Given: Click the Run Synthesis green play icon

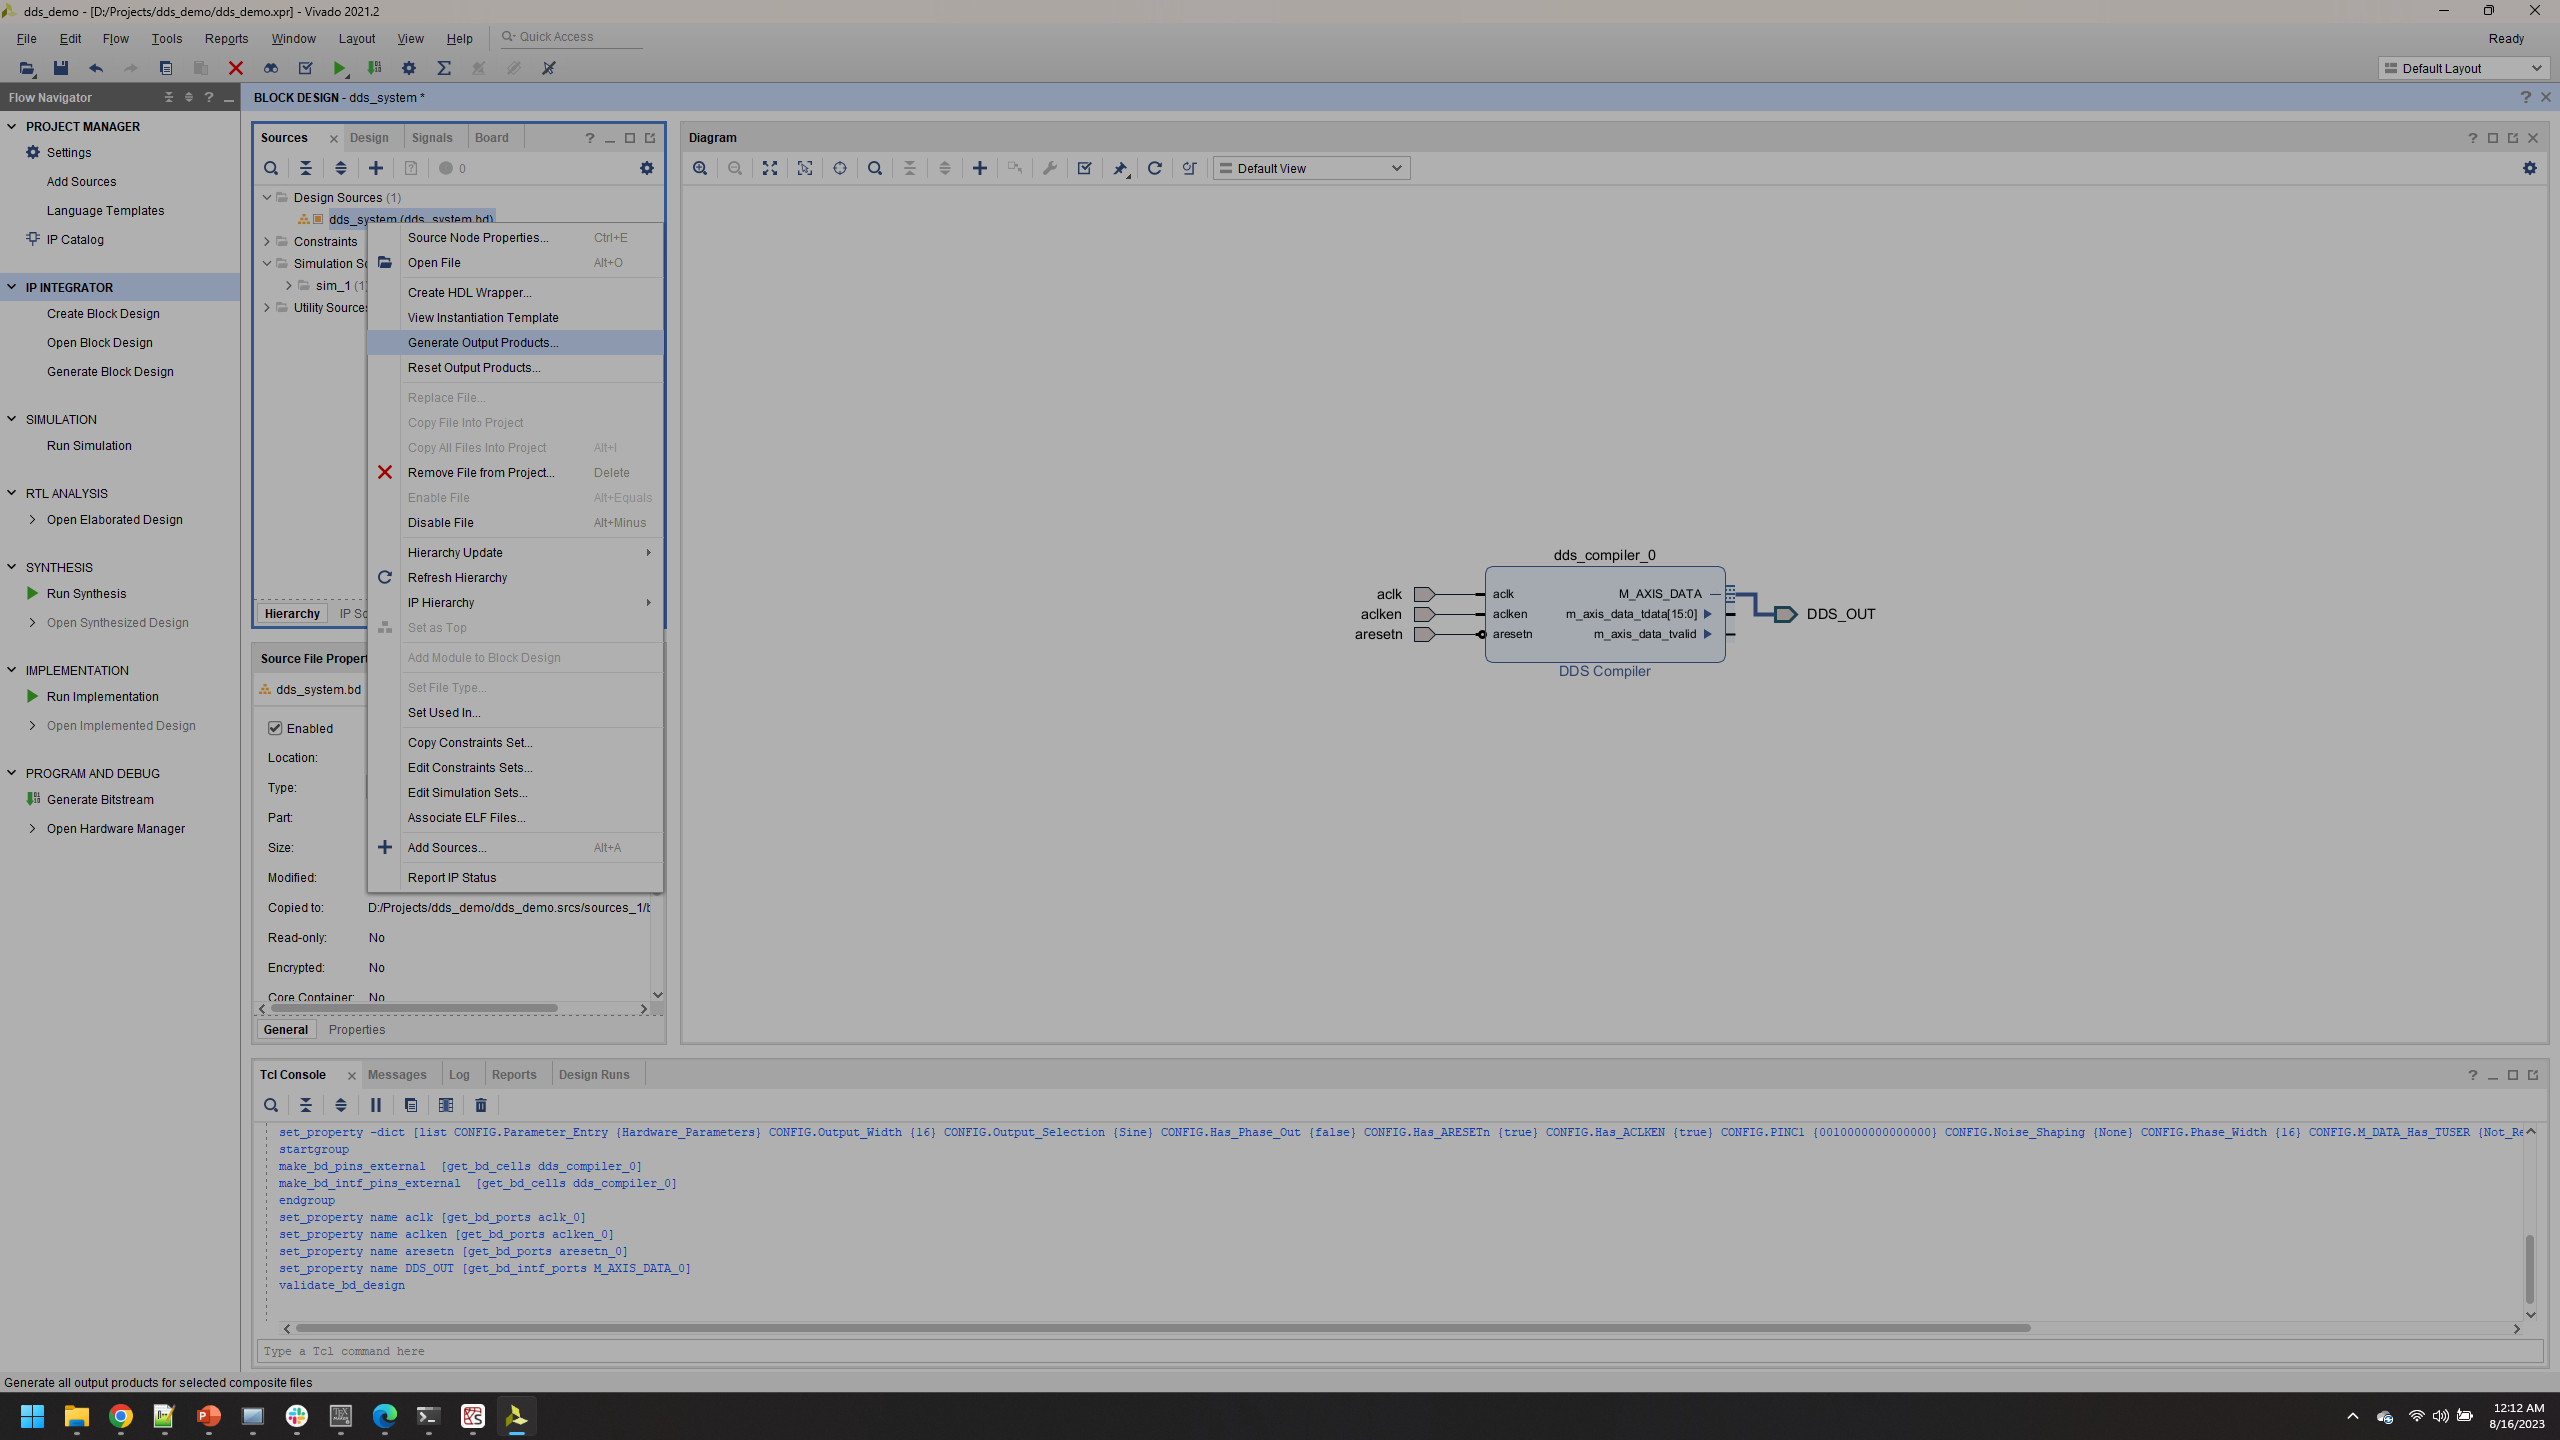Looking at the screenshot, I should (32, 593).
